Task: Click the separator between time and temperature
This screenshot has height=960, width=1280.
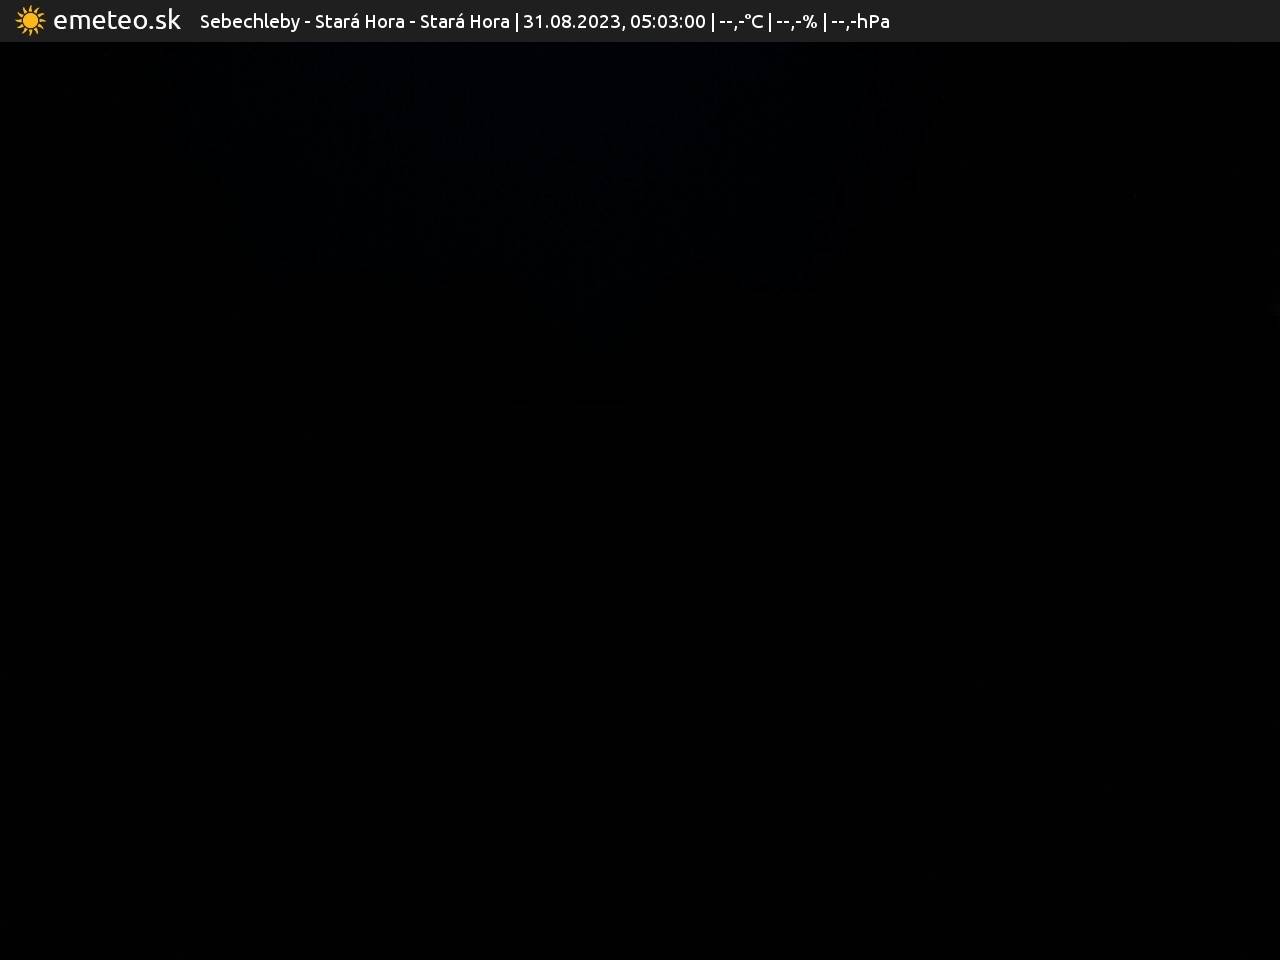Action: pyautogui.click(x=712, y=22)
